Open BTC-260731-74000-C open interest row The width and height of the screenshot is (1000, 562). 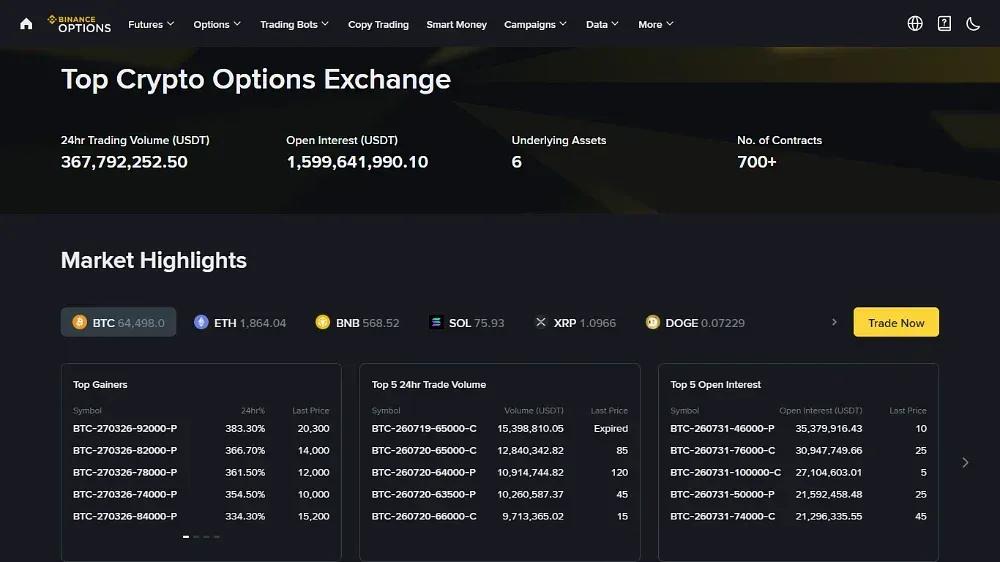point(798,516)
